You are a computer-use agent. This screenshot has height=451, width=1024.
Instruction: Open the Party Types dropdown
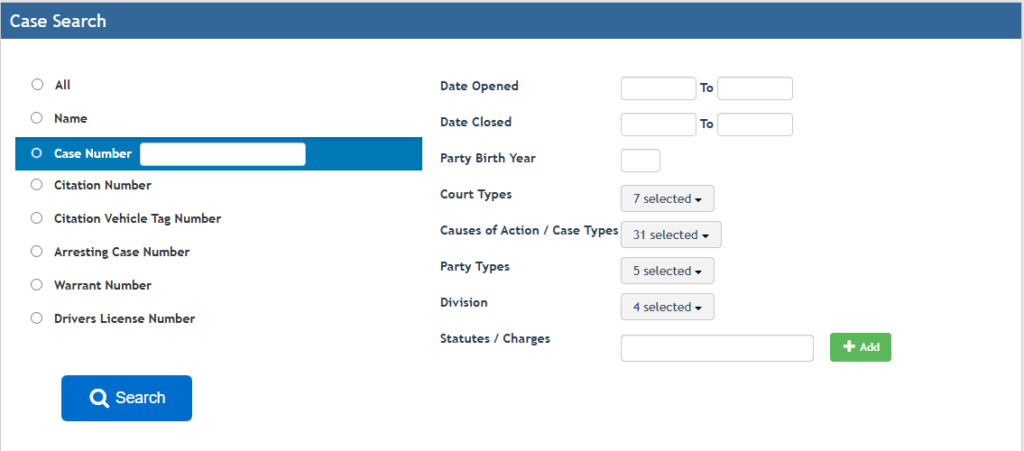click(x=667, y=271)
